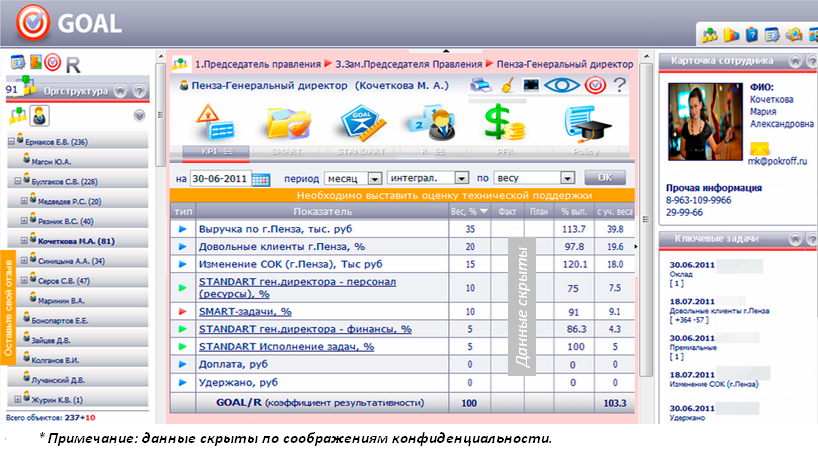
Task: Collapse the Булгаков С.В. tree node
Action: pyautogui.click(x=18, y=181)
